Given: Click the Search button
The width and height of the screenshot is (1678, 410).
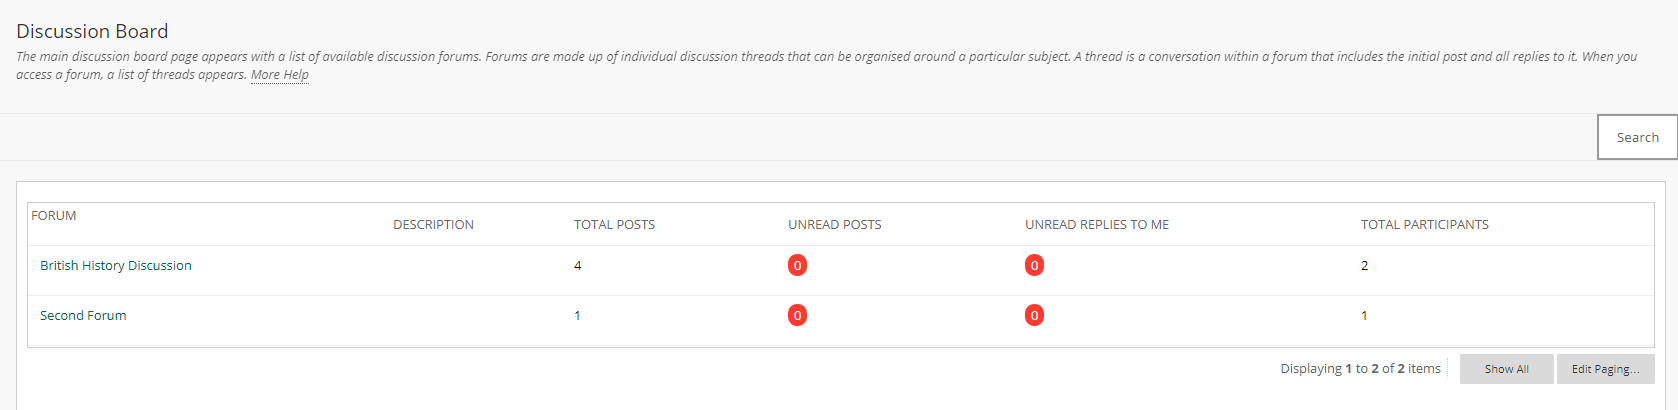Looking at the screenshot, I should [x=1637, y=137].
